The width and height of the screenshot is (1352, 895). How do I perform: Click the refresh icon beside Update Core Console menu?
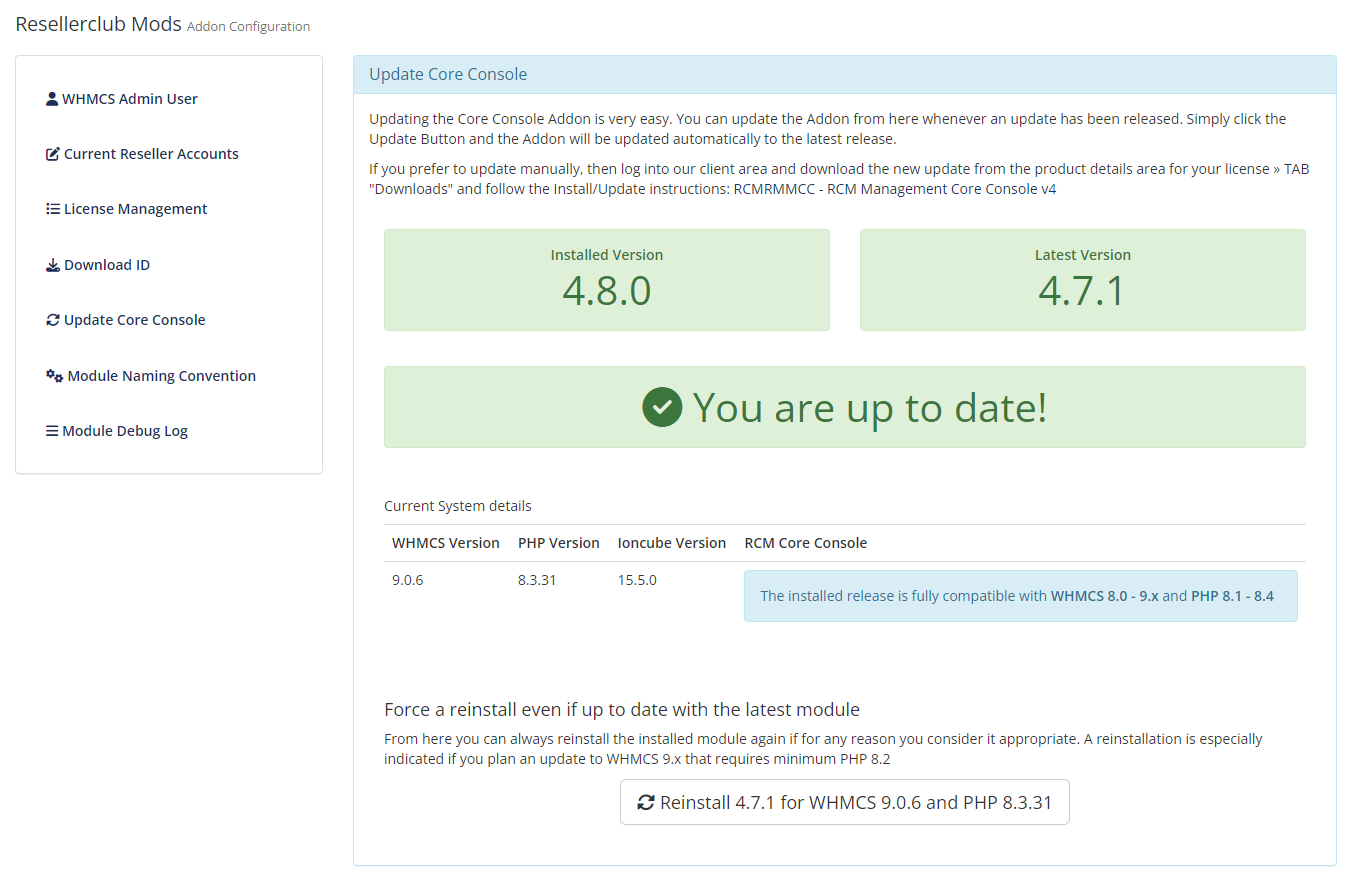[x=53, y=320]
